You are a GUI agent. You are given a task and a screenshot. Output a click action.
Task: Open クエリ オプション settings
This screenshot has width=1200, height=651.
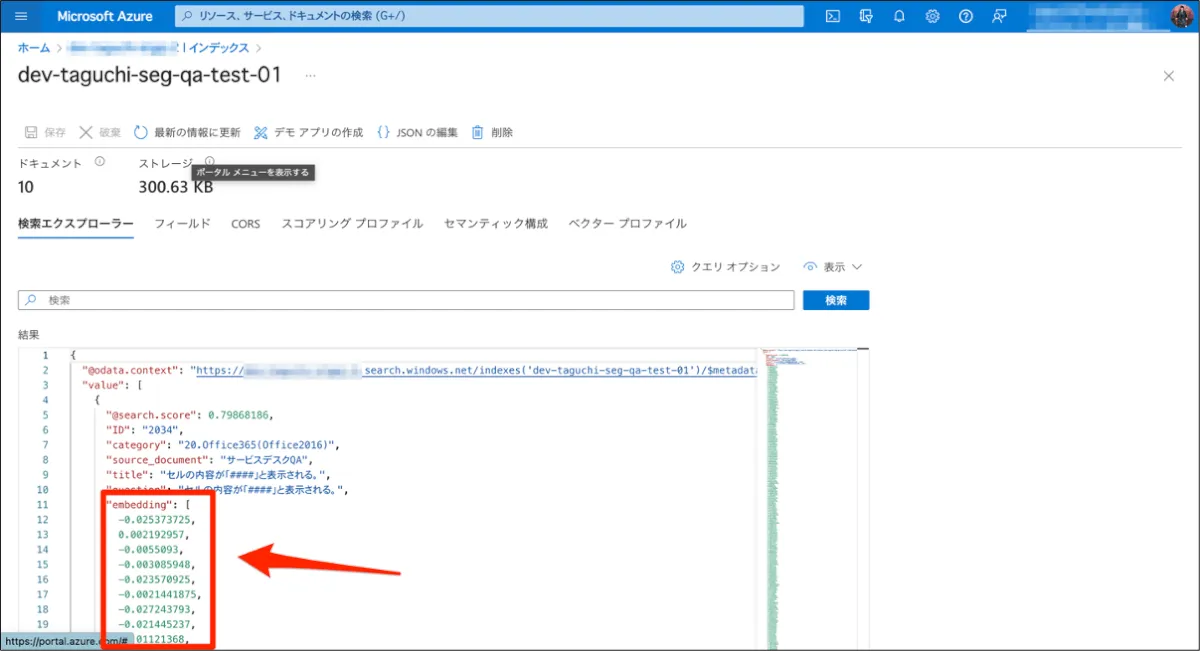pos(725,267)
